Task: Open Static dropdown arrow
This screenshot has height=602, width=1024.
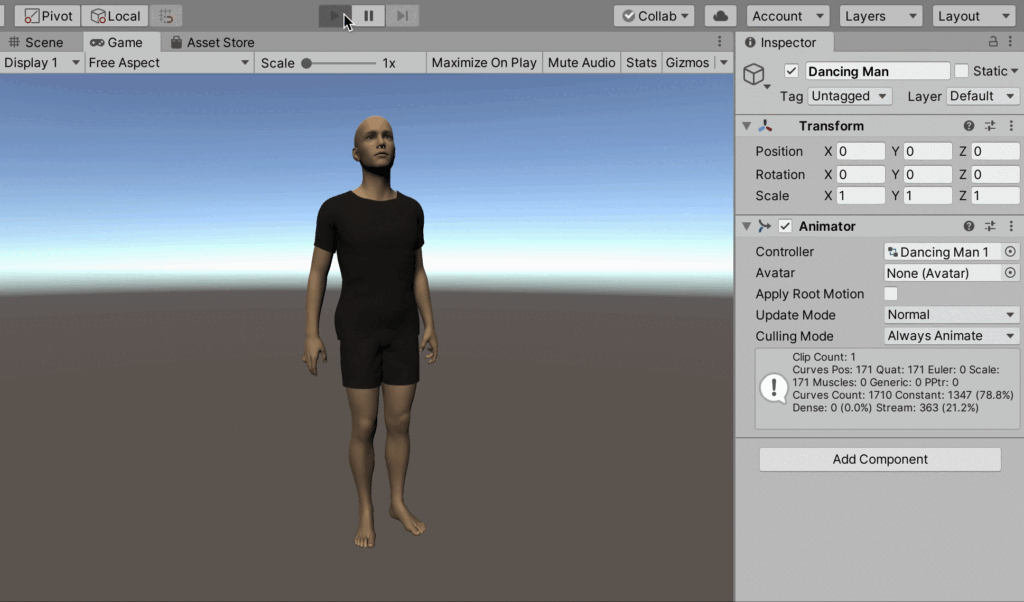Action: pyautogui.click(x=1015, y=71)
